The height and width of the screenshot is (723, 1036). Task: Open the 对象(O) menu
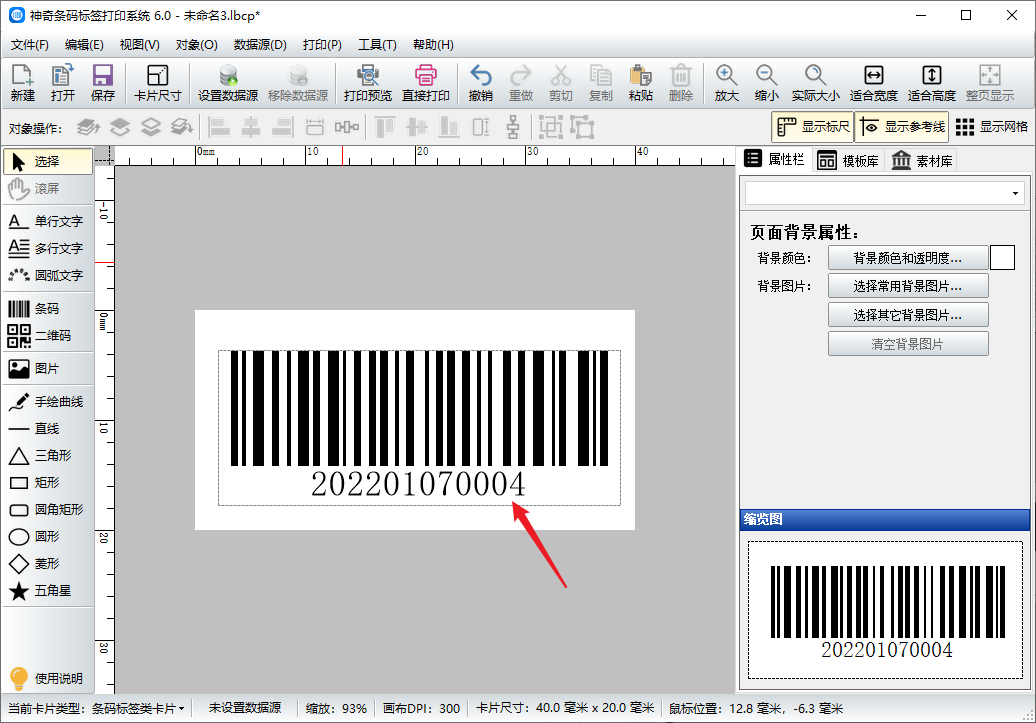point(197,44)
